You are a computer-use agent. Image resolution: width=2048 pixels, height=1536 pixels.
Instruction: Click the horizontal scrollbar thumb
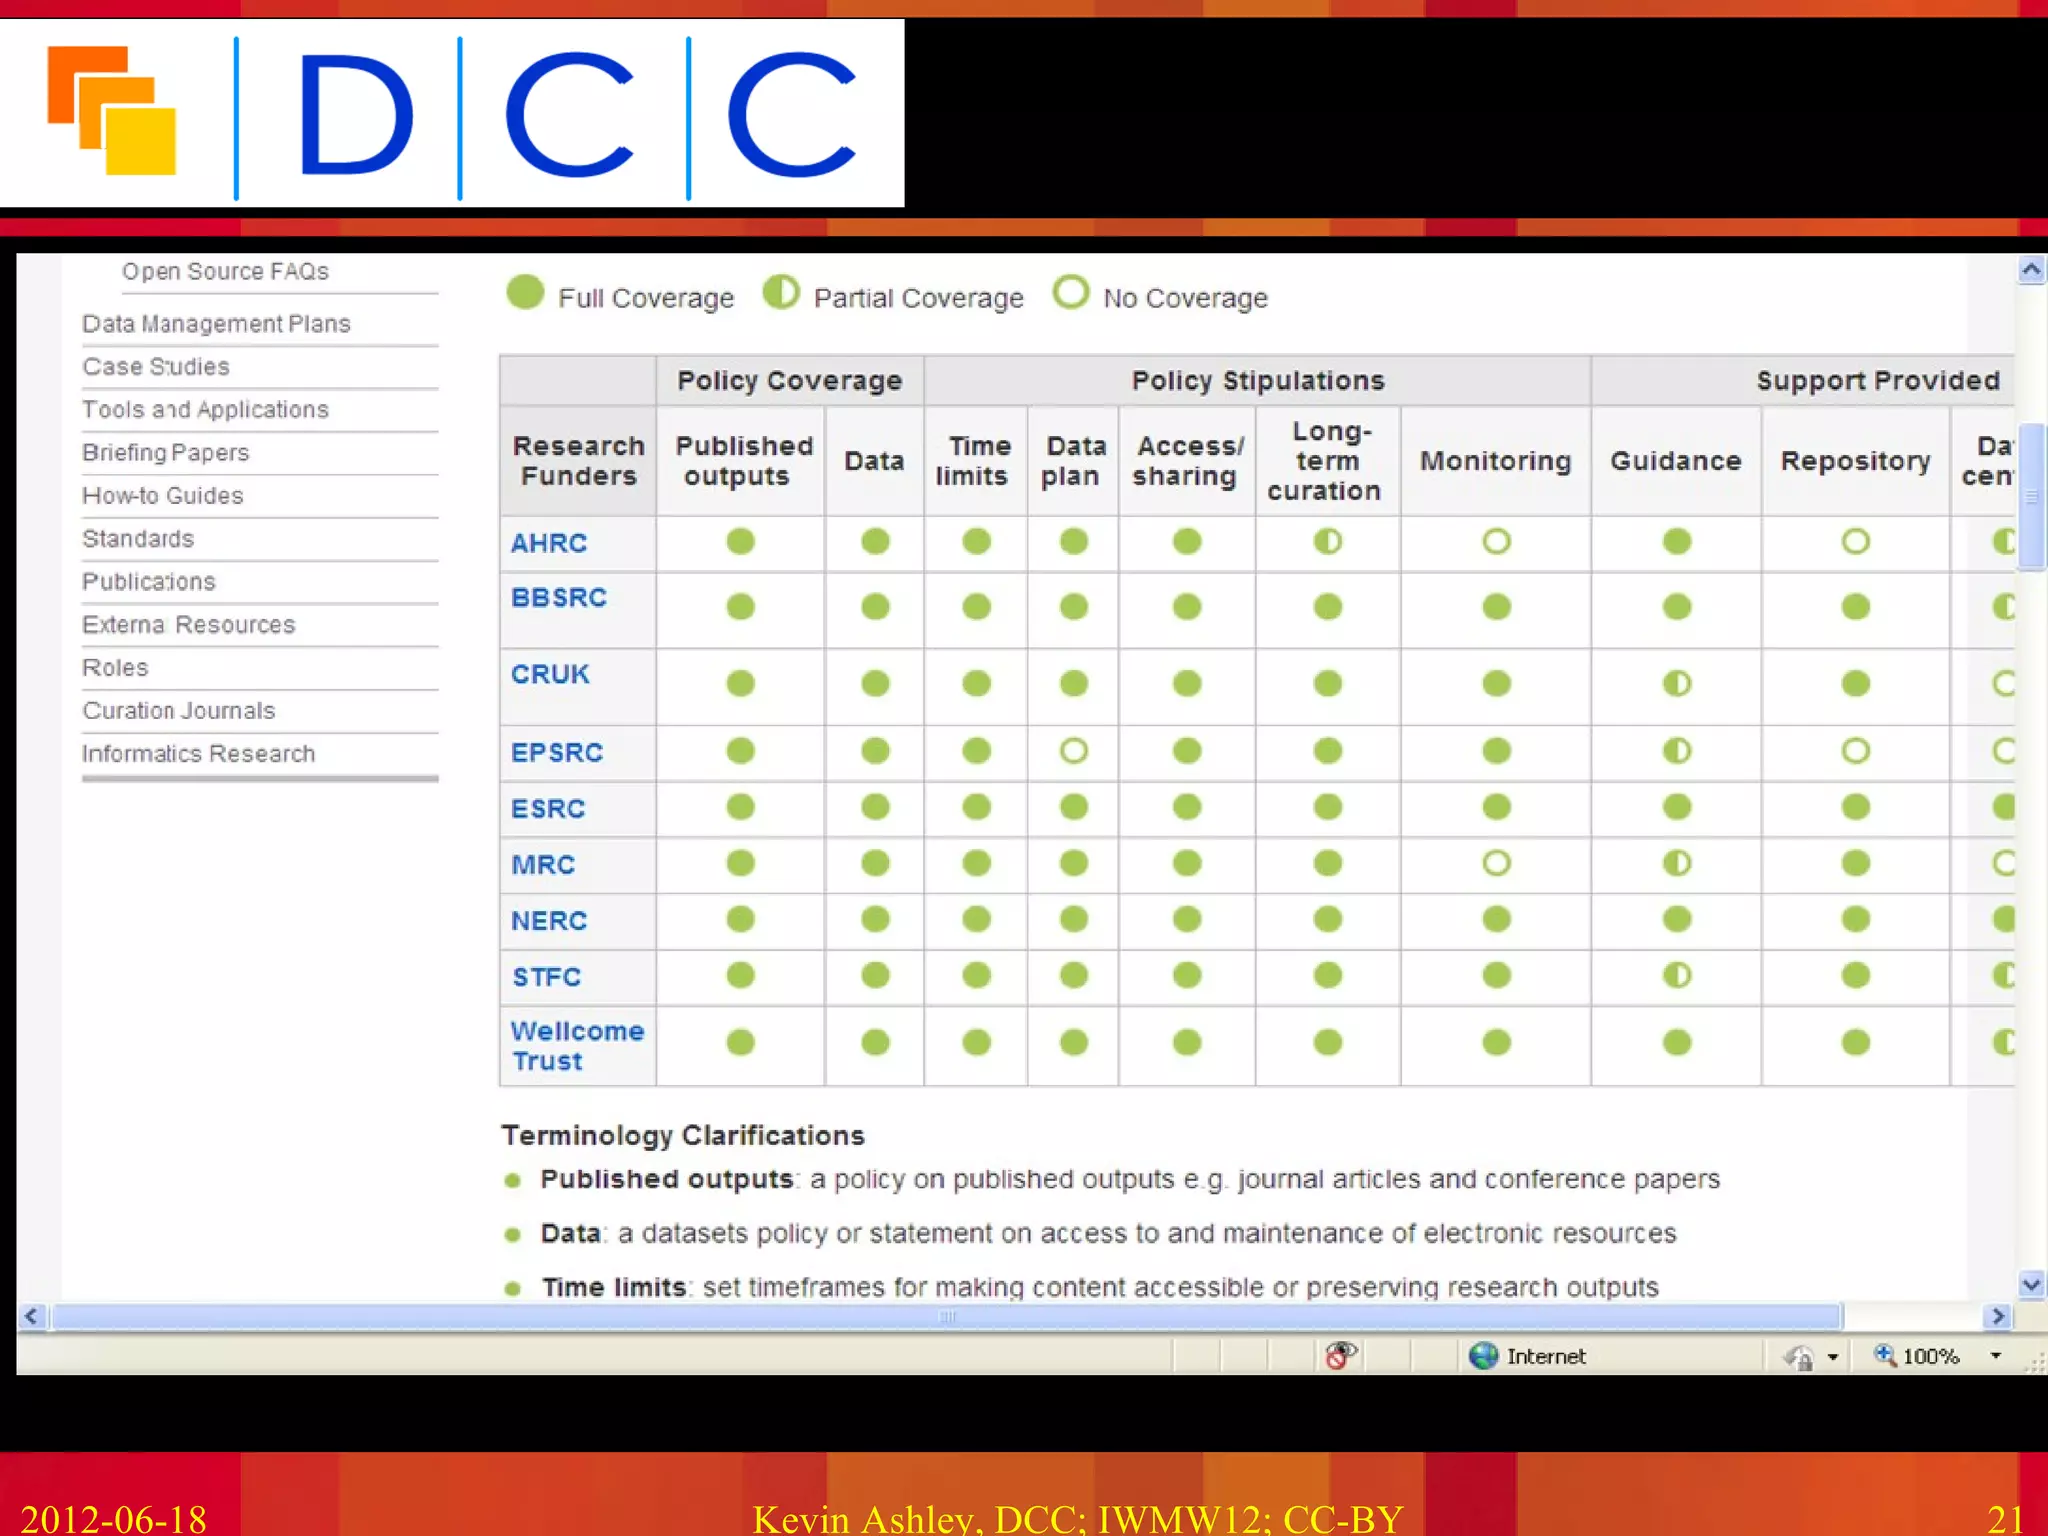coord(946,1316)
